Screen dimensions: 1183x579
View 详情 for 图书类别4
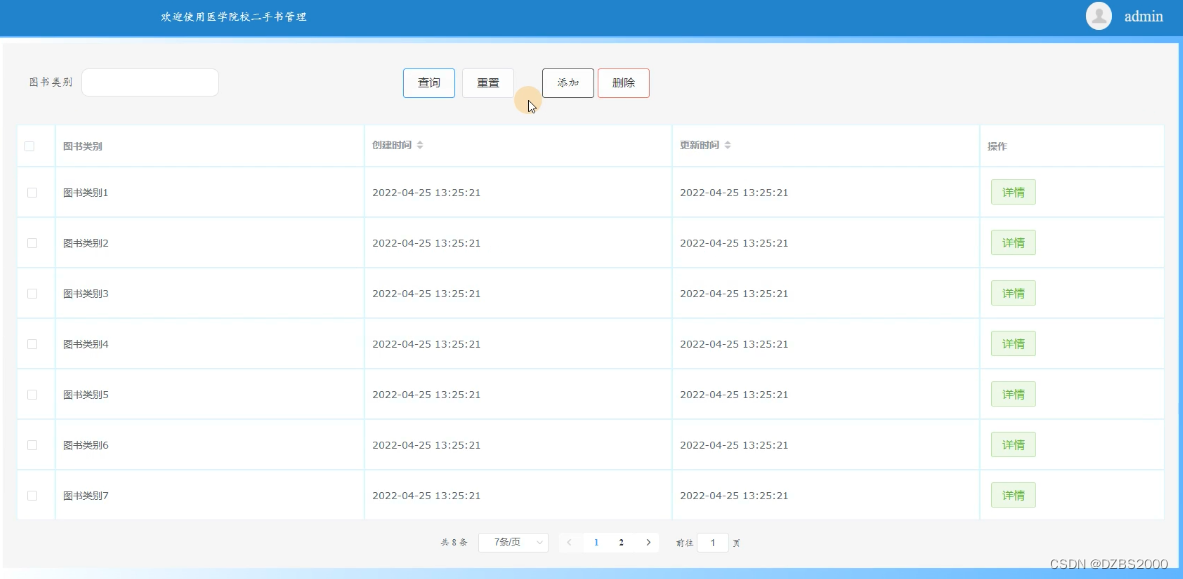(x=1012, y=343)
